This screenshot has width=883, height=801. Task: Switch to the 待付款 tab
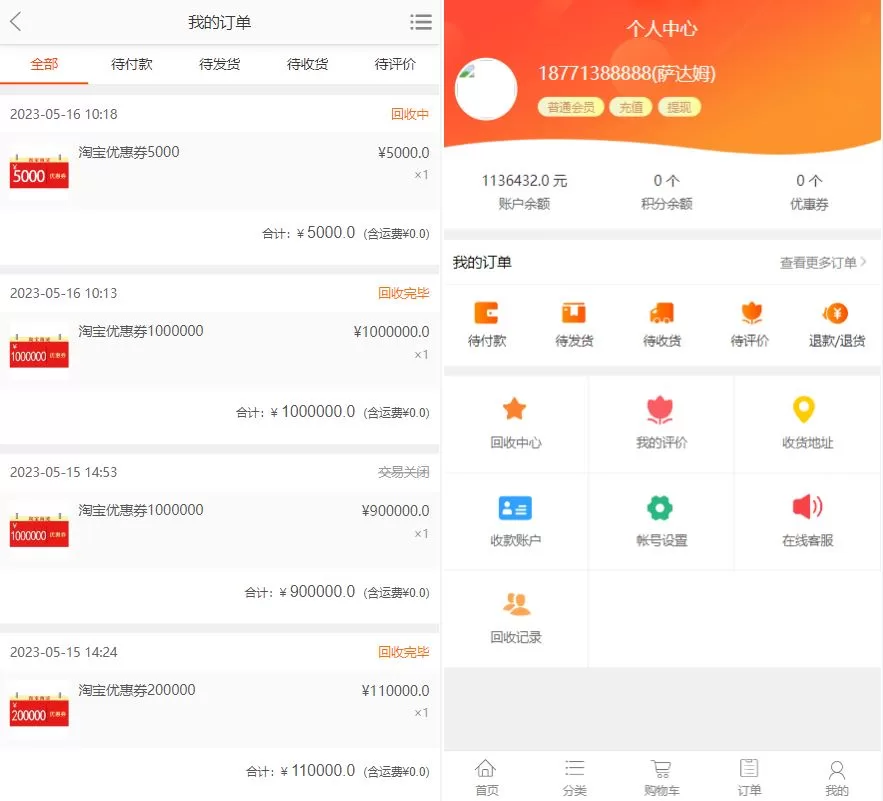[x=132, y=64]
